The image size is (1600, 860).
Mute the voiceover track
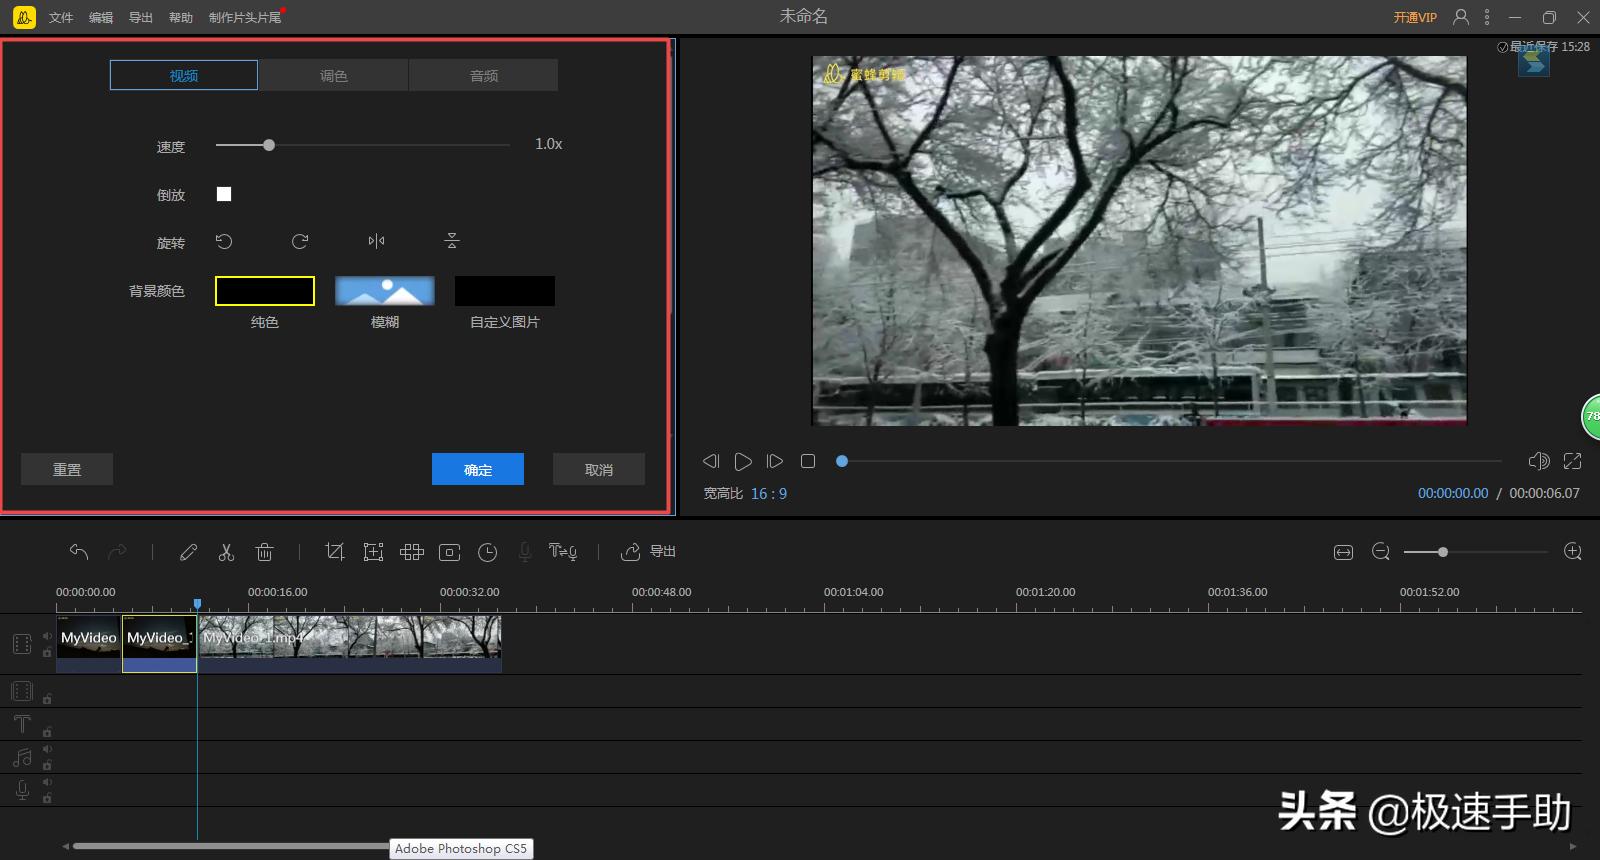47,782
